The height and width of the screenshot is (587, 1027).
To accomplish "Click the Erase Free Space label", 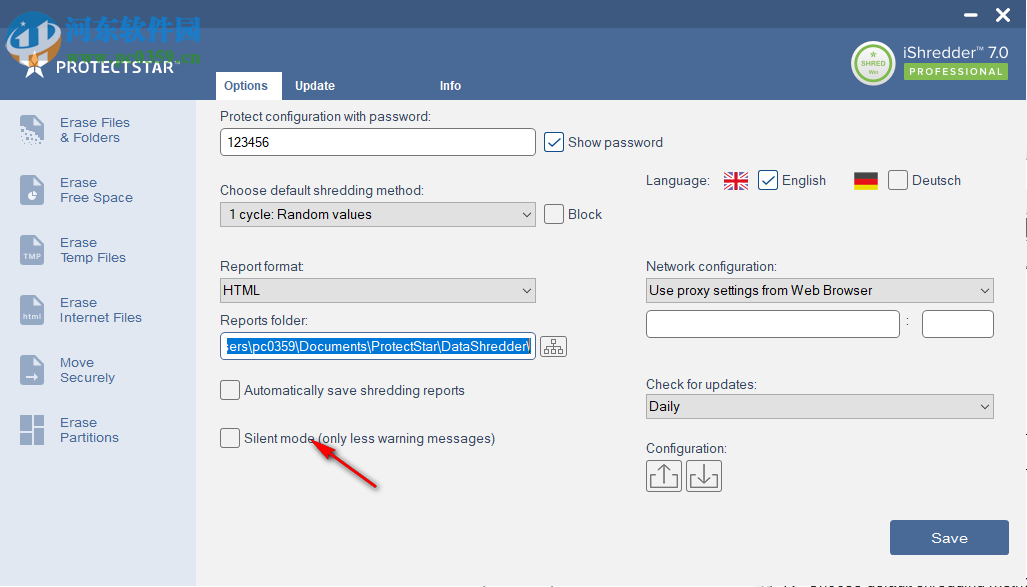I will 96,190.
